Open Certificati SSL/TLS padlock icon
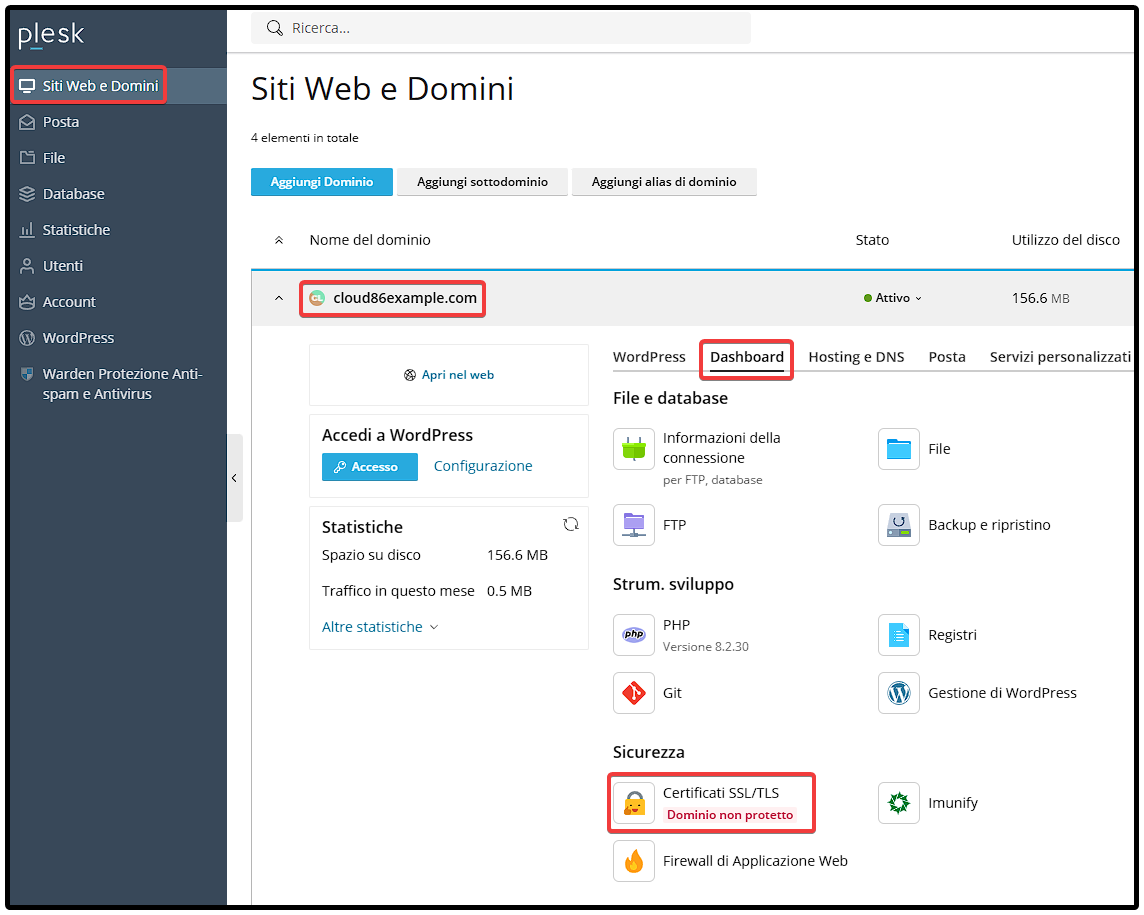Viewport: 1144px width, 915px height. tap(633, 803)
